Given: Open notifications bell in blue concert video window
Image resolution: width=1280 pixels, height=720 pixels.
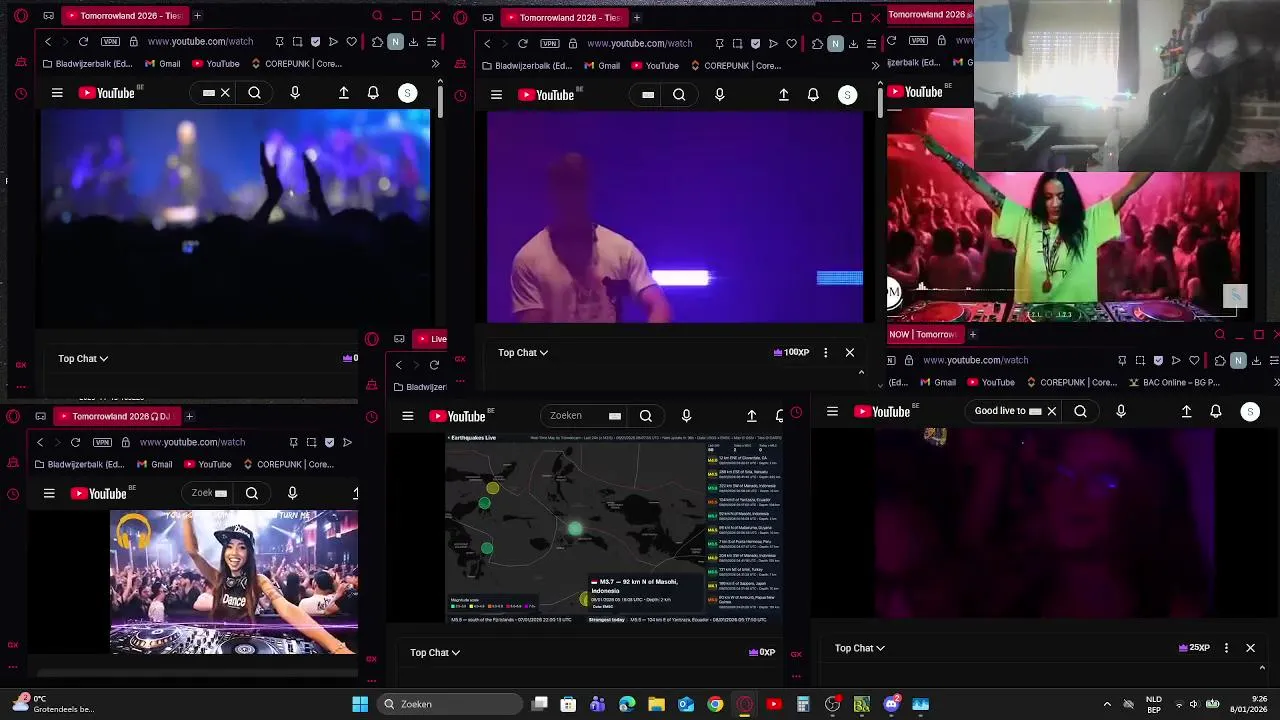Looking at the screenshot, I should point(373,93).
